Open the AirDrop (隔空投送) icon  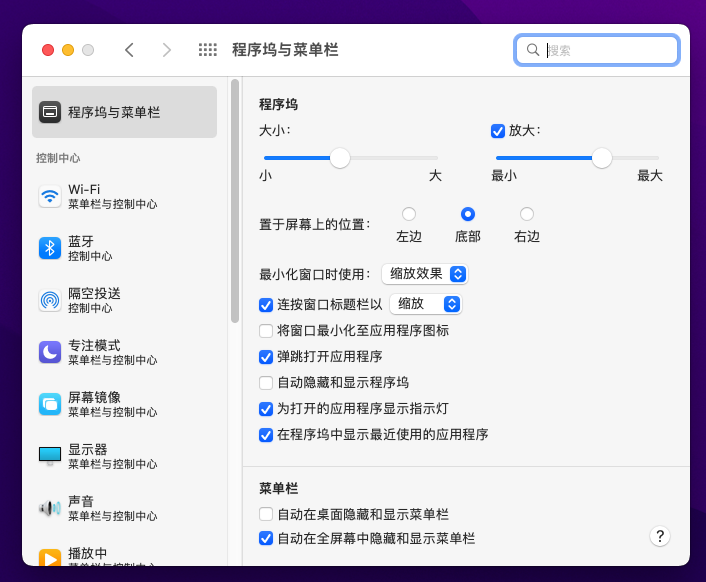tap(50, 300)
